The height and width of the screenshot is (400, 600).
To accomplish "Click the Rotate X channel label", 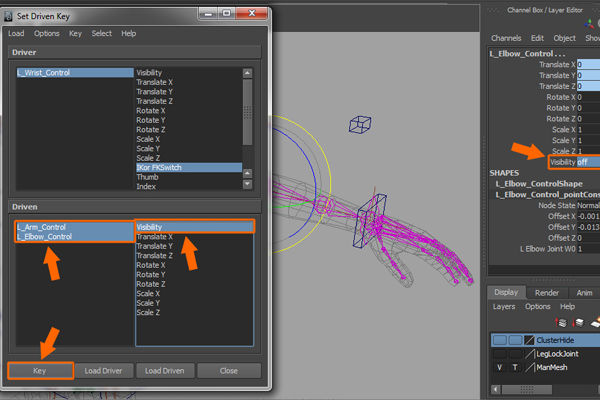I will [x=561, y=97].
